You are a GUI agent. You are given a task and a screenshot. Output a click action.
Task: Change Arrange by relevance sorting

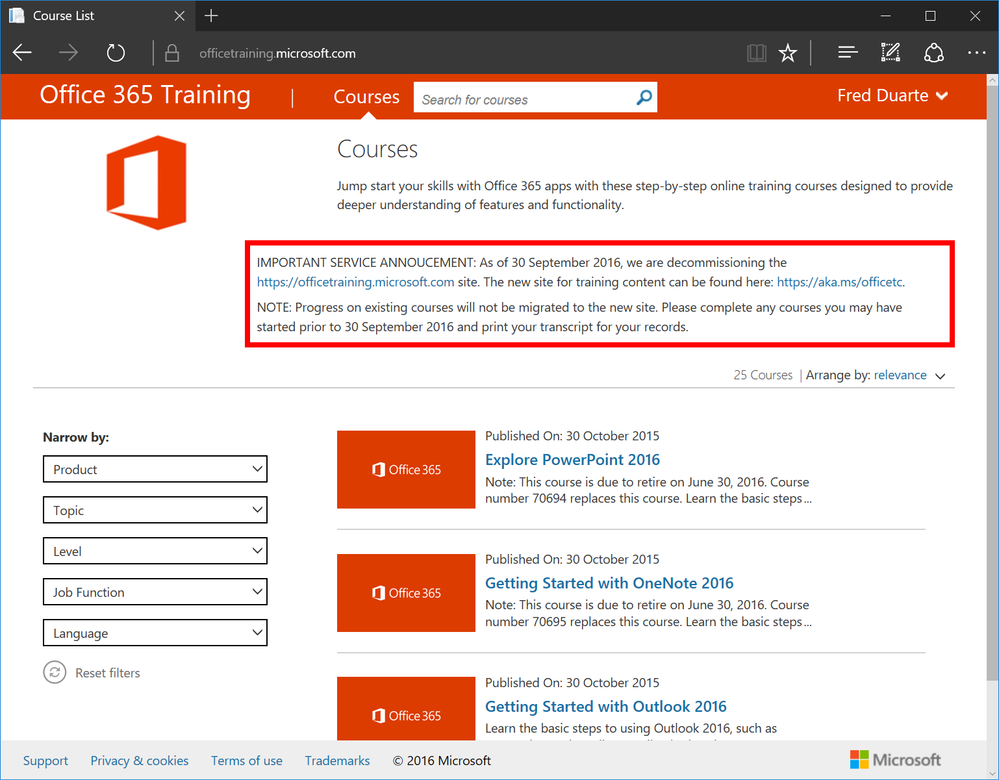coord(909,375)
